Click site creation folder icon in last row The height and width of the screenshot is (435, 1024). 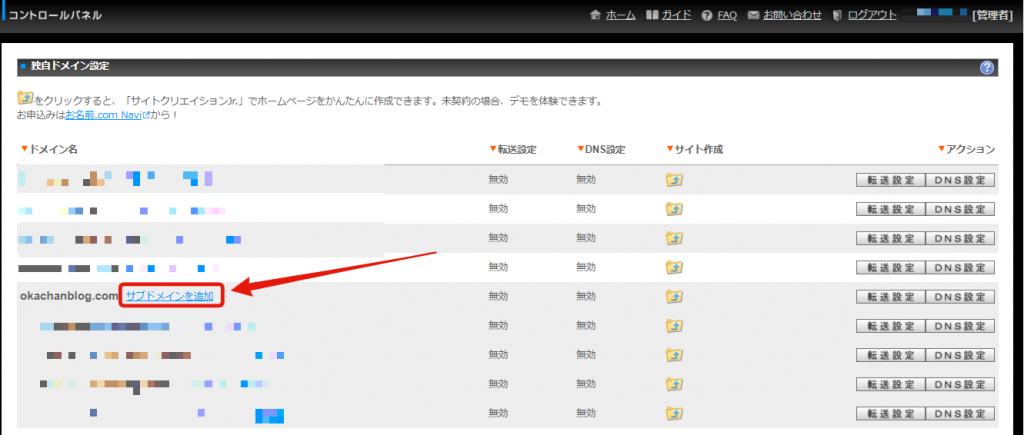click(x=674, y=413)
